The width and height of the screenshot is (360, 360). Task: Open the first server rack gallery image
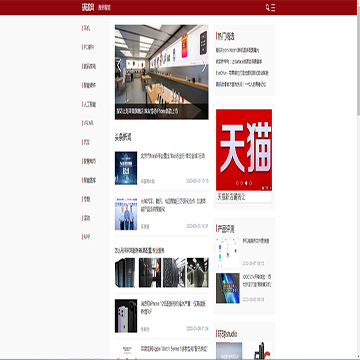click(126, 273)
